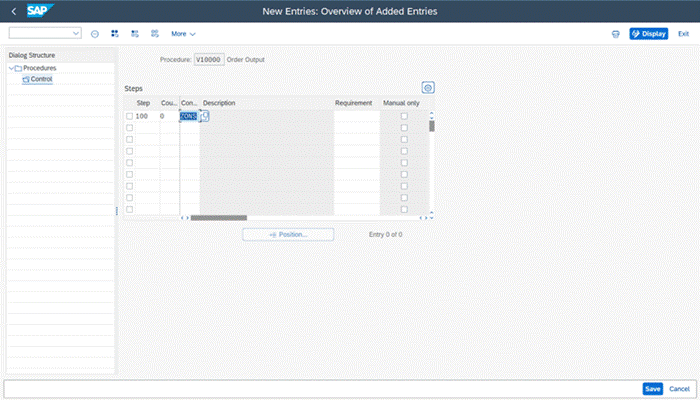Open the command field dropdown

[x=76, y=33]
